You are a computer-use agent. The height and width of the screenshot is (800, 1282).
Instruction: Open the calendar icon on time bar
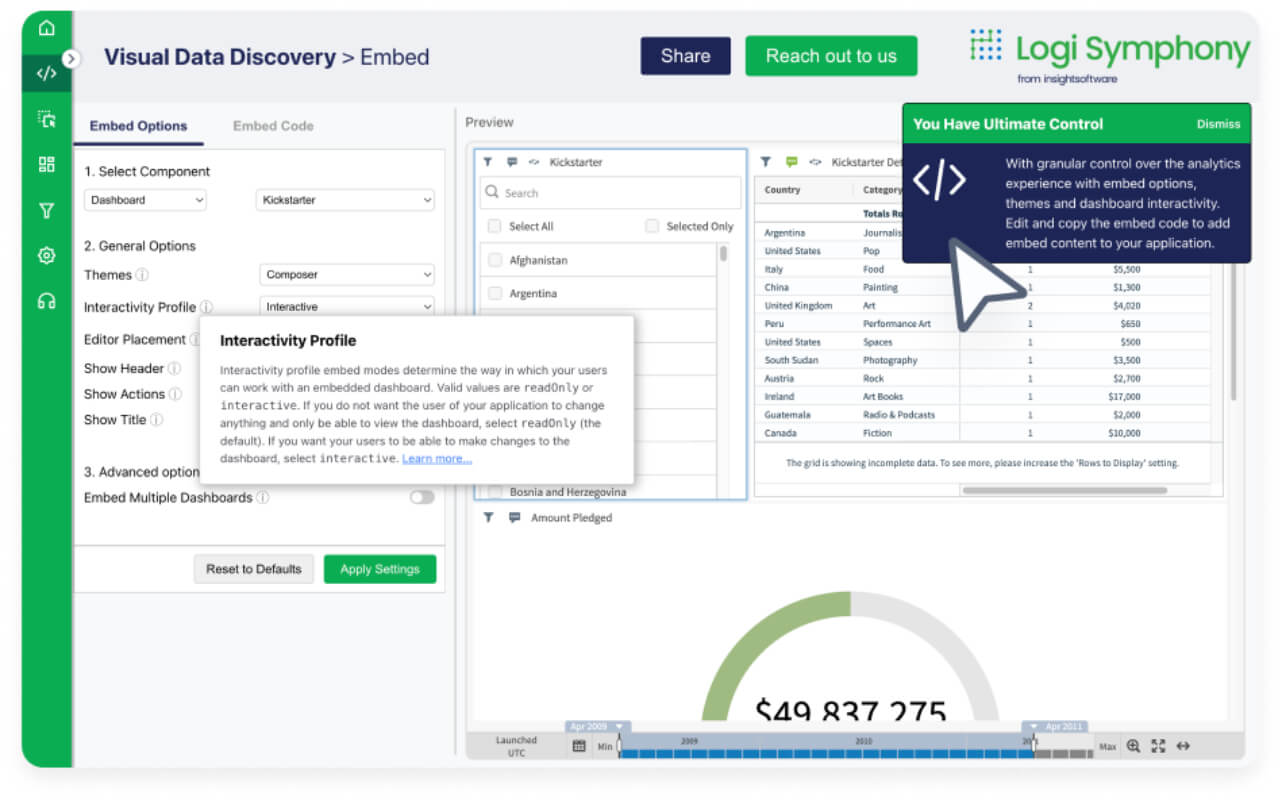(579, 746)
